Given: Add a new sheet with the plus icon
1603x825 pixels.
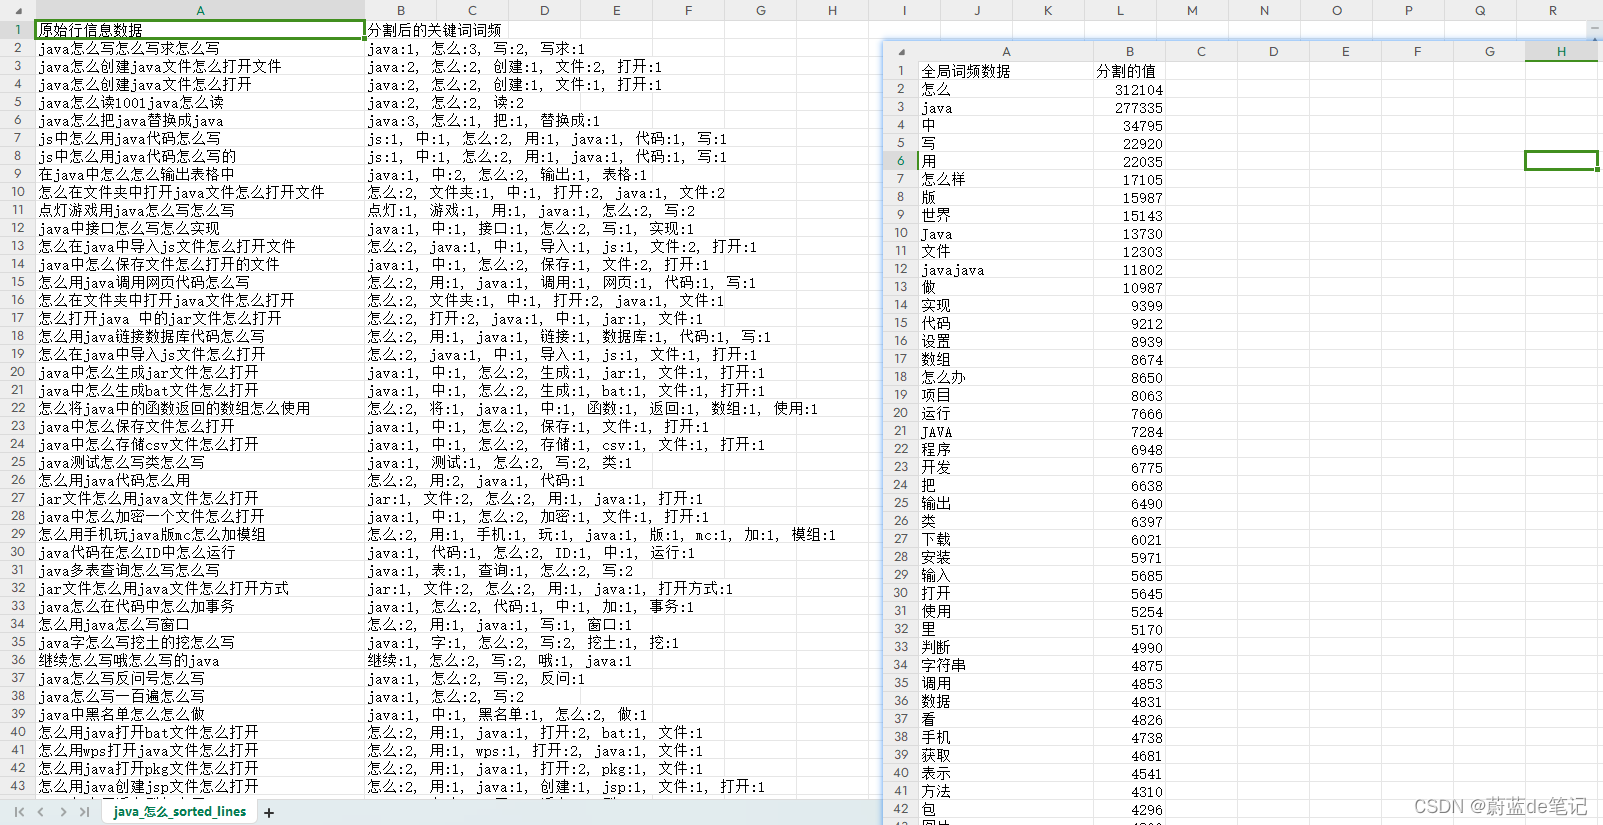Looking at the screenshot, I should pos(269,812).
